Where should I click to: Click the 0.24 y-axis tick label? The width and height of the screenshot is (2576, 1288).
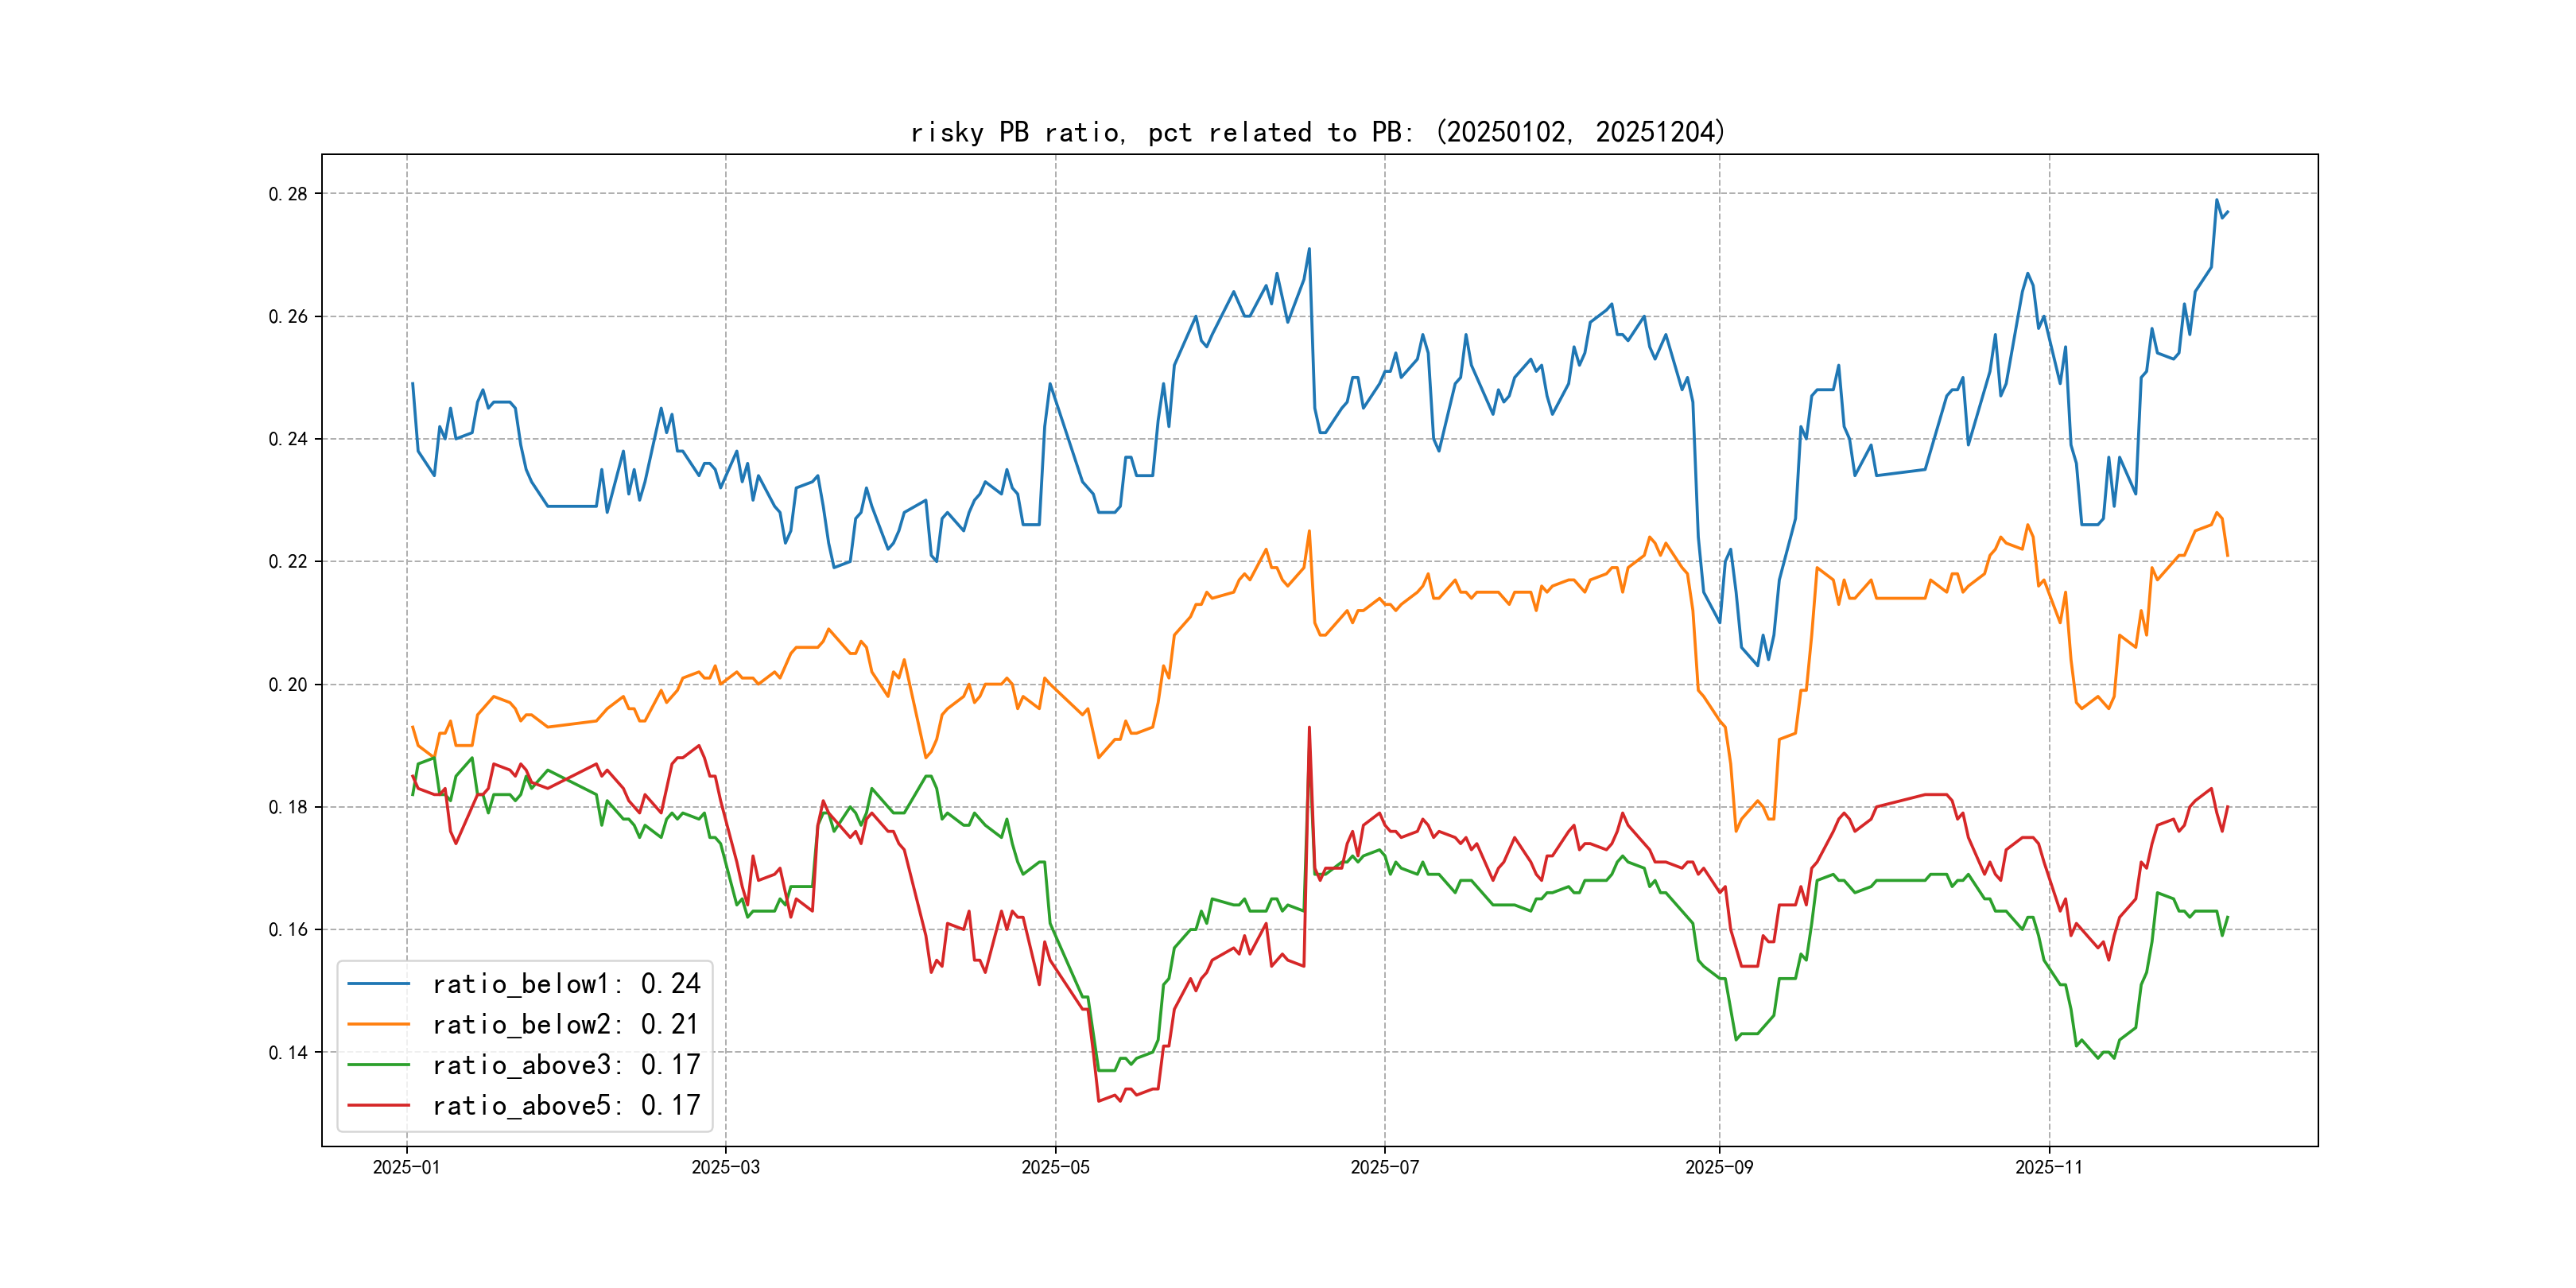click(288, 439)
